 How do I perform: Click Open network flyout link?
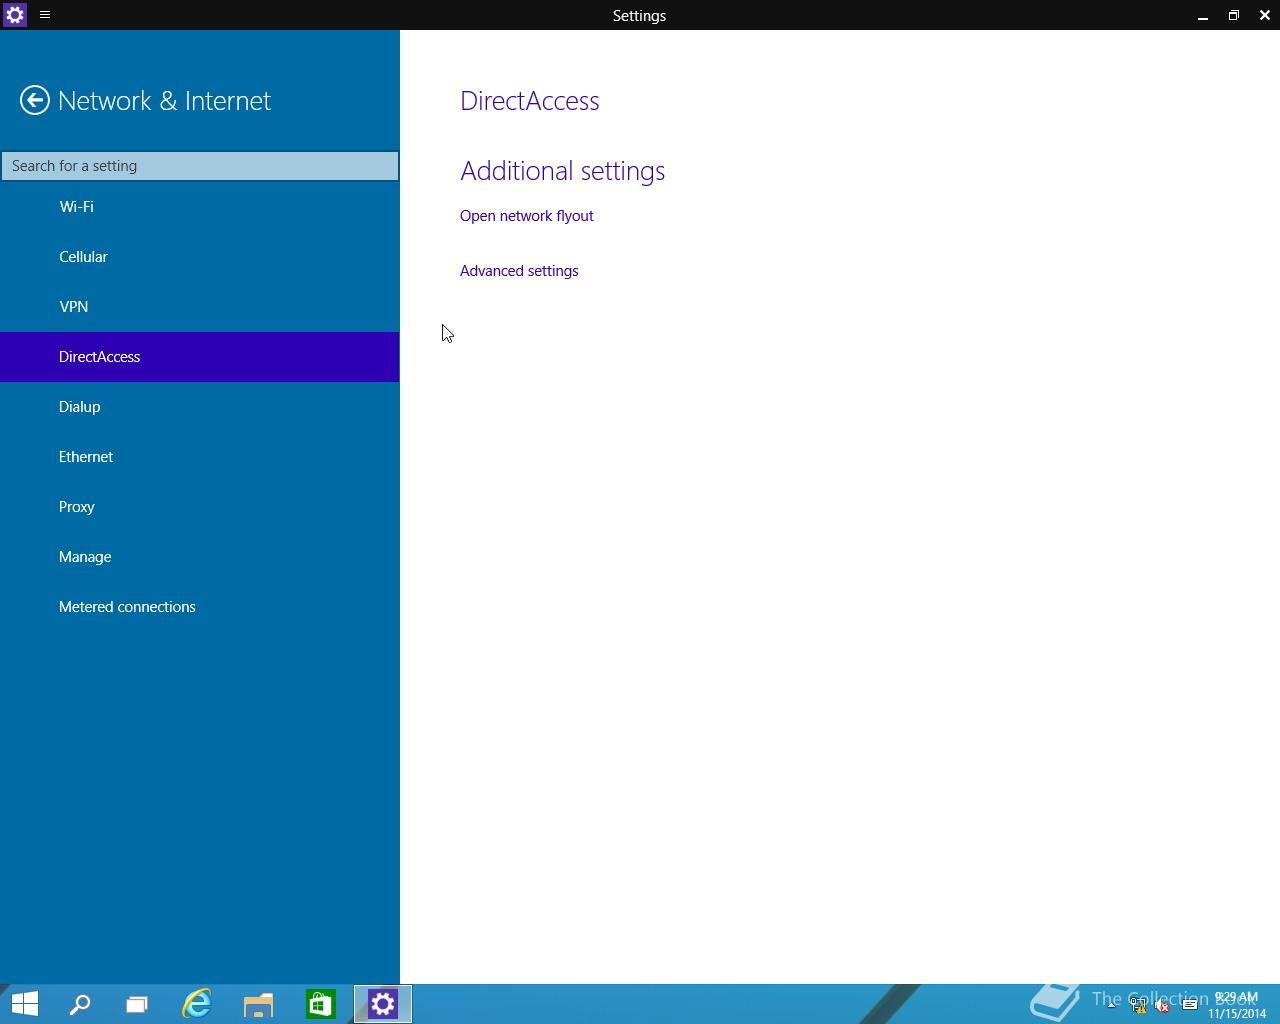point(527,216)
